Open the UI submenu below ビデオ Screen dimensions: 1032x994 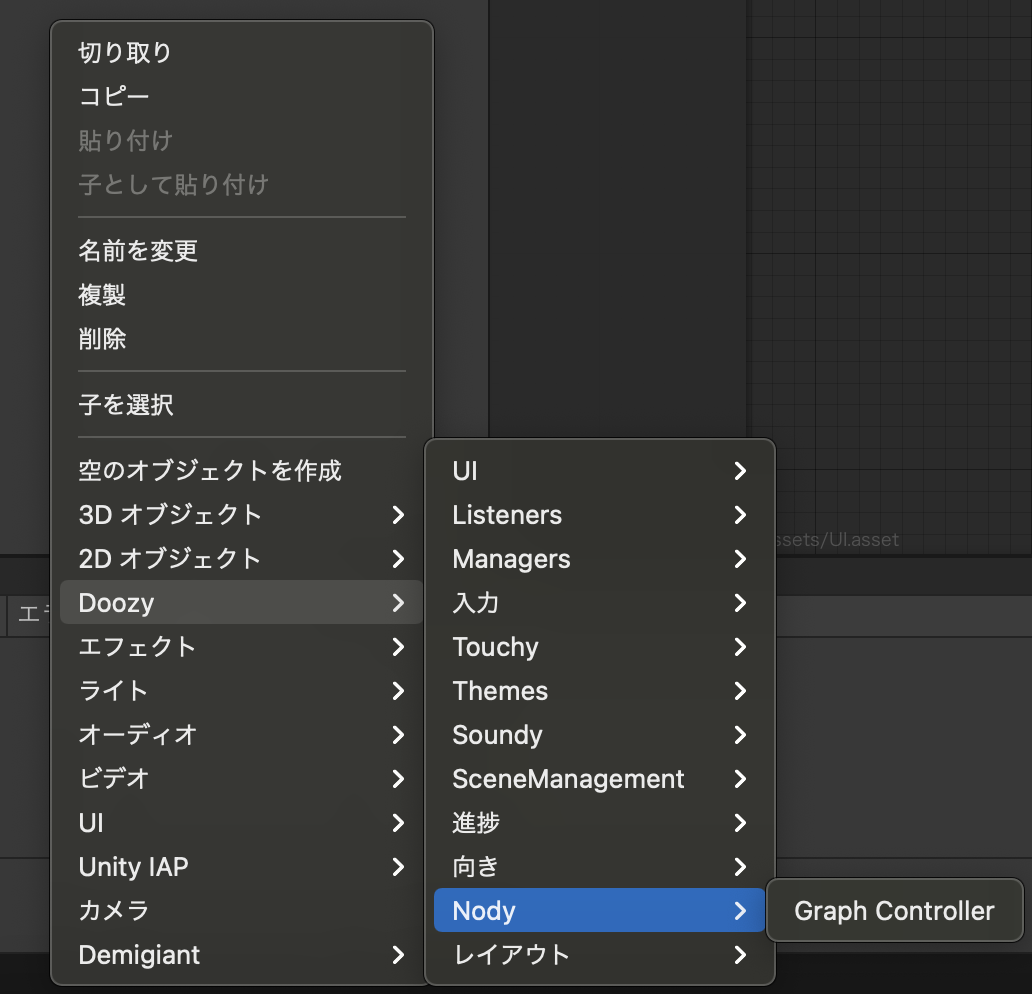point(242,823)
